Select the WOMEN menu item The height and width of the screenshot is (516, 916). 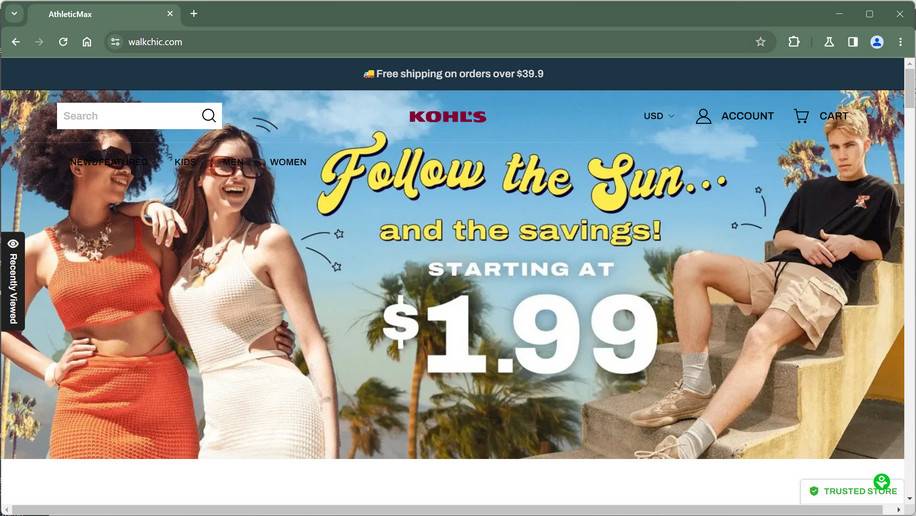(x=288, y=162)
